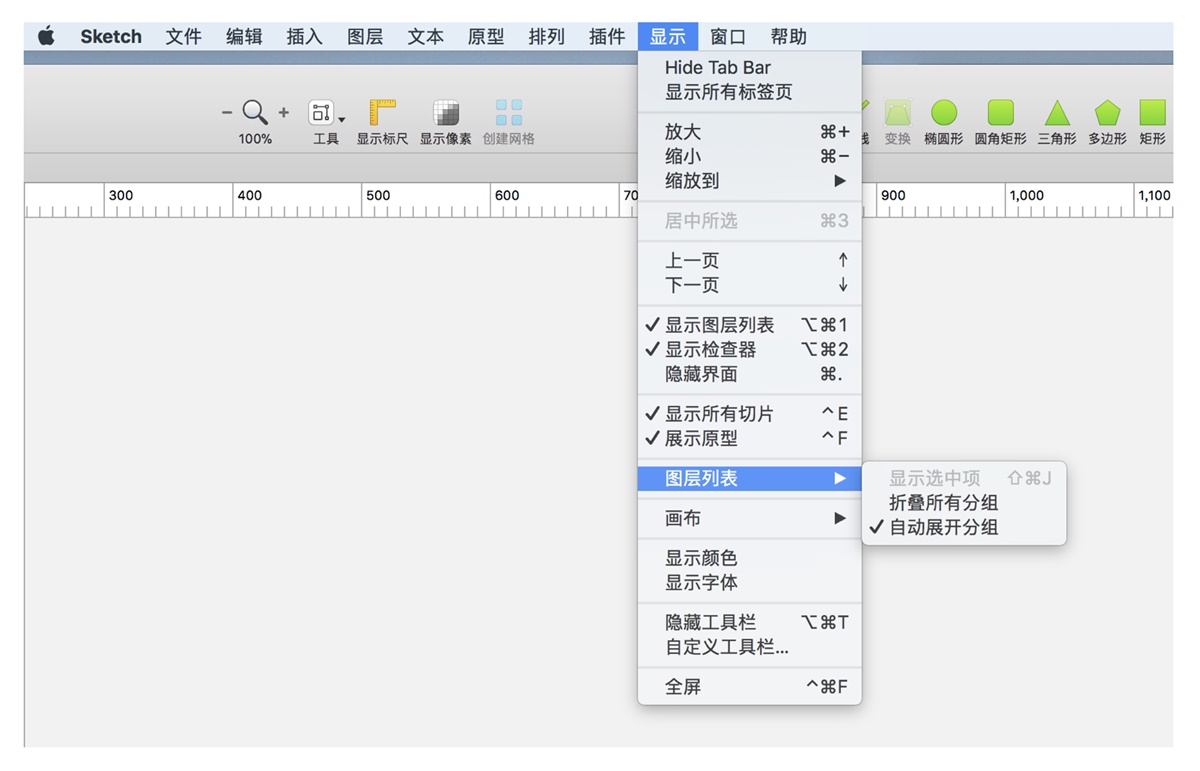
Task: Open the 原型 menu
Action: (x=486, y=37)
